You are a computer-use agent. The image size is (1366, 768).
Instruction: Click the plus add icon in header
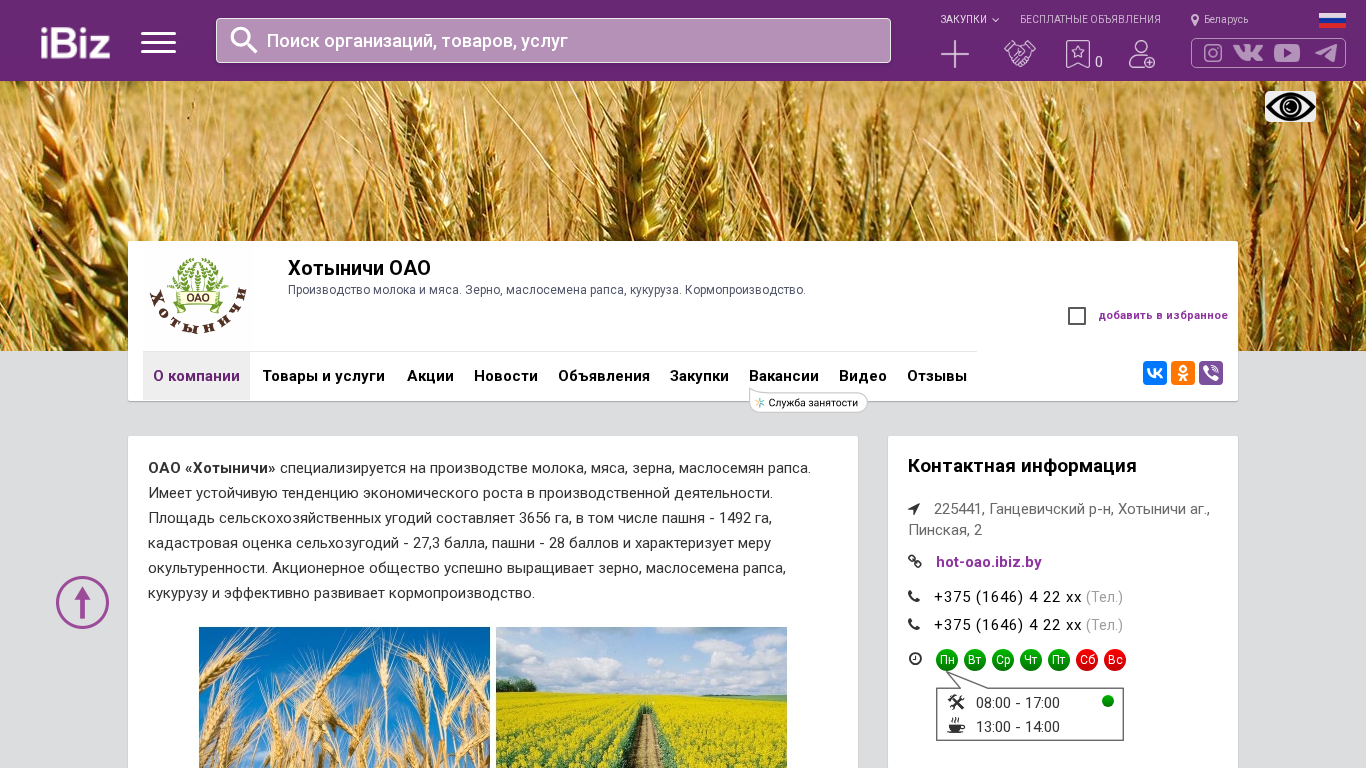pos(955,54)
